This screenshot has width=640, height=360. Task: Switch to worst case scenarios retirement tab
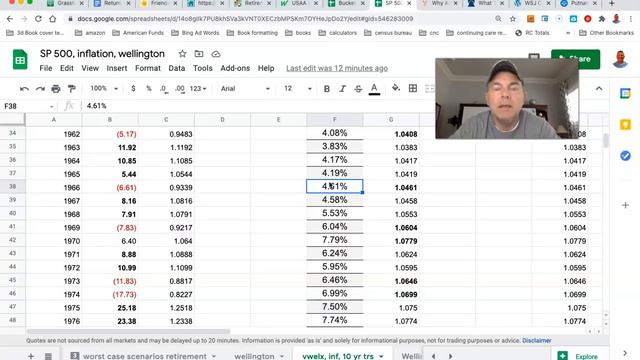click(144, 356)
